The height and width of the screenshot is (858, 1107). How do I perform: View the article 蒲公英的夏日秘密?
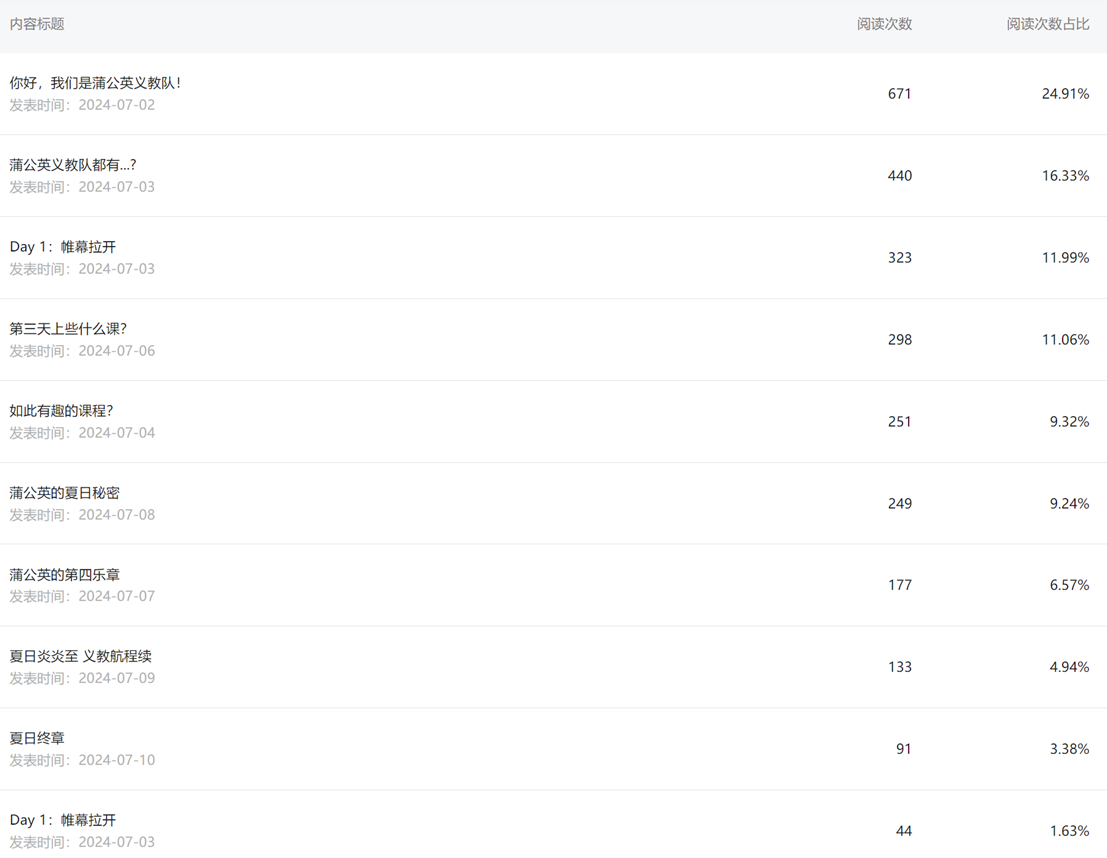[x=65, y=493]
